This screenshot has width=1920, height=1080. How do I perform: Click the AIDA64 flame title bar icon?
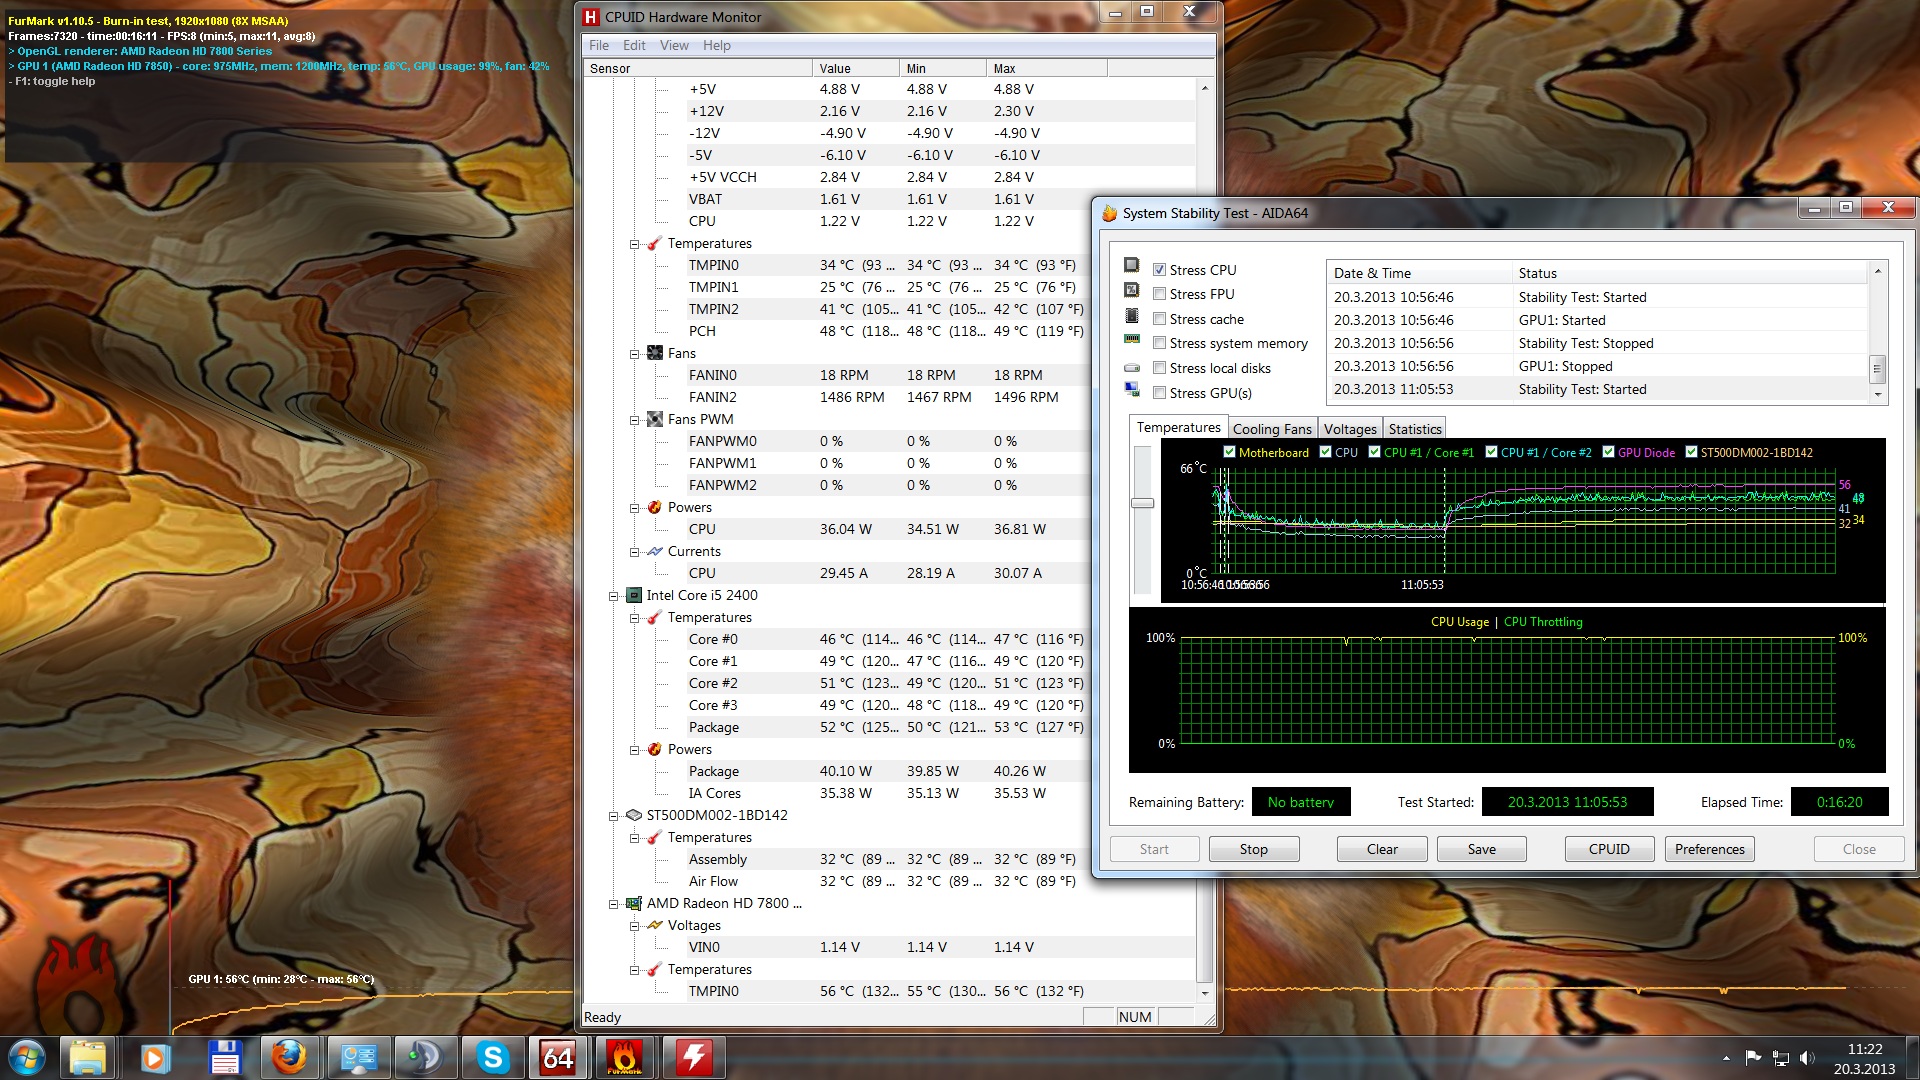[1109, 213]
